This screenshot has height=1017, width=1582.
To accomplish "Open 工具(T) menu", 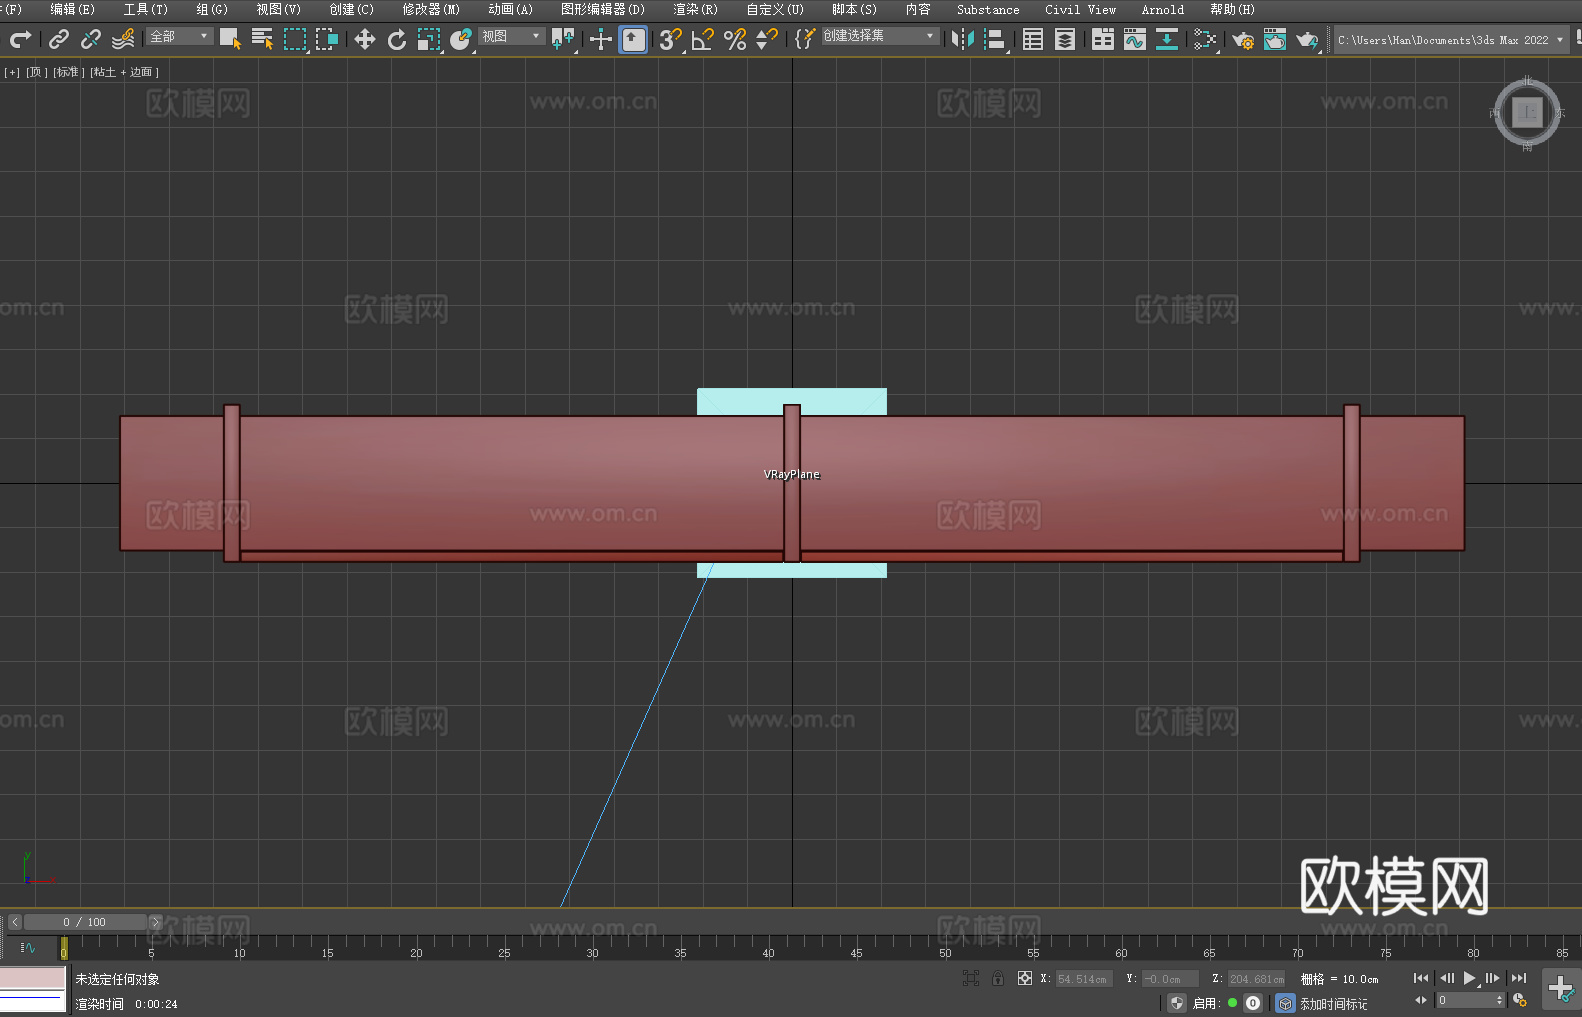I will point(146,9).
